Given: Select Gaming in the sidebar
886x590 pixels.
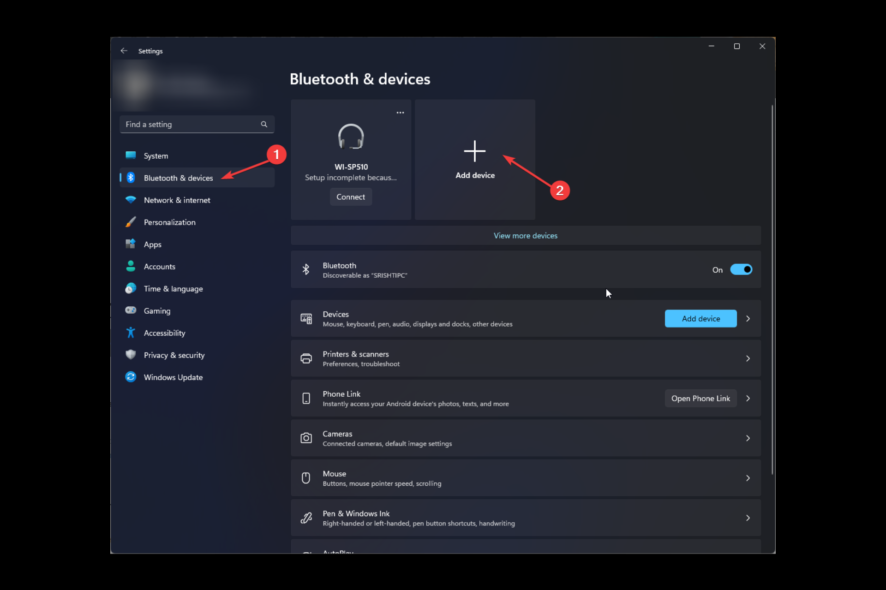Looking at the screenshot, I should click(x=197, y=310).
